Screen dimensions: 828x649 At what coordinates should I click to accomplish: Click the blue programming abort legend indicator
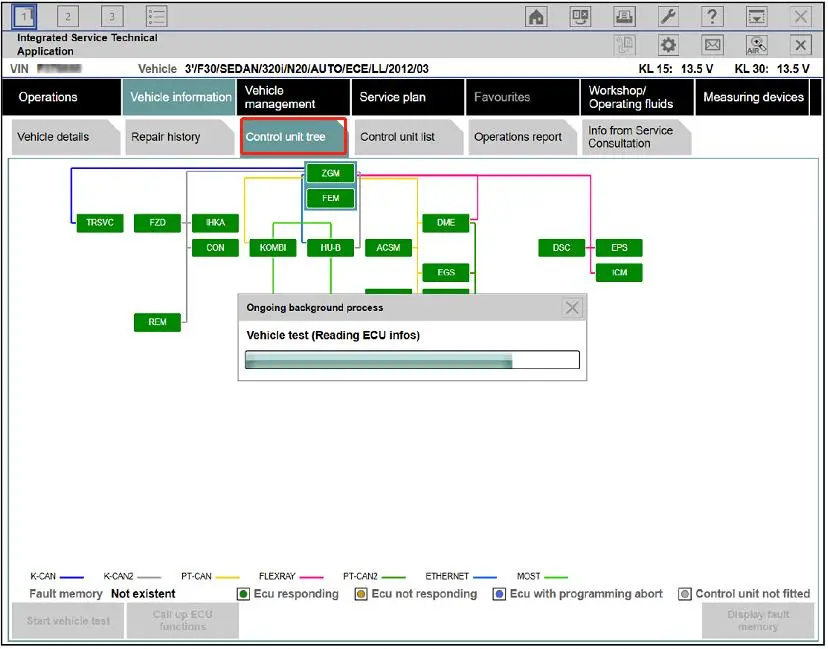(x=499, y=595)
